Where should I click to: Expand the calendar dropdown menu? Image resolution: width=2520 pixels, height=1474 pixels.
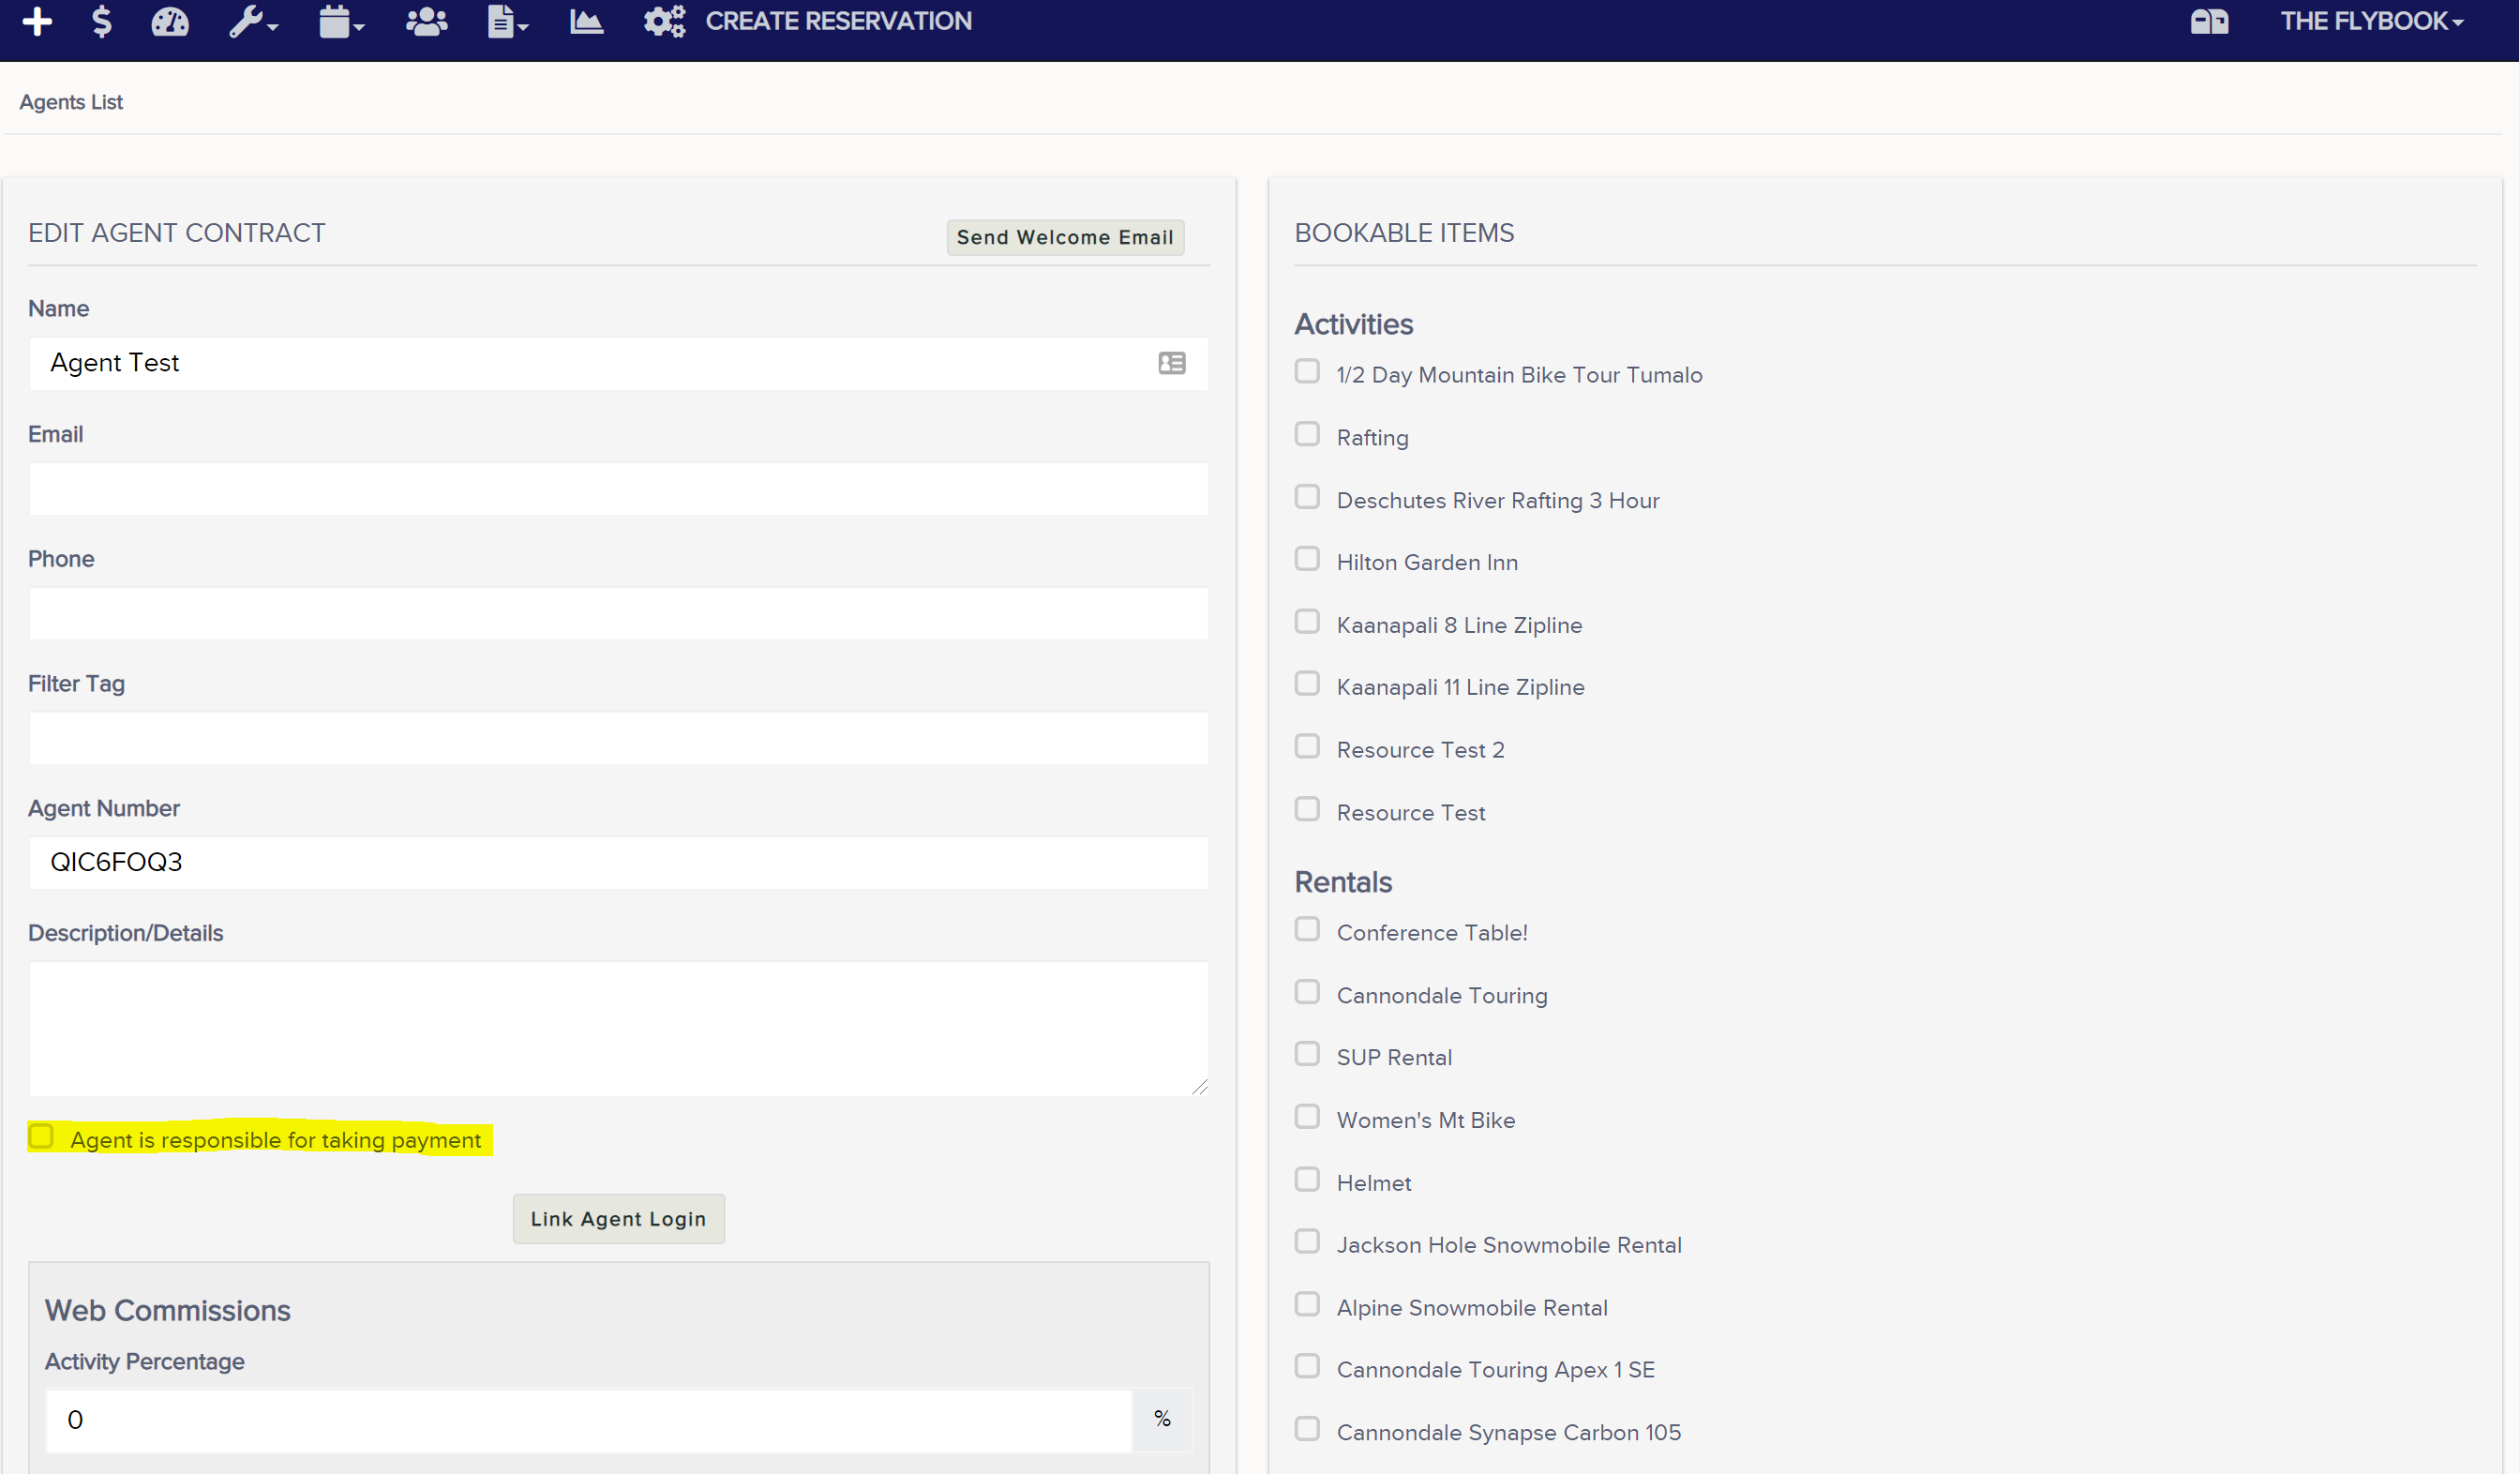pyautogui.click(x=342, y=21)
